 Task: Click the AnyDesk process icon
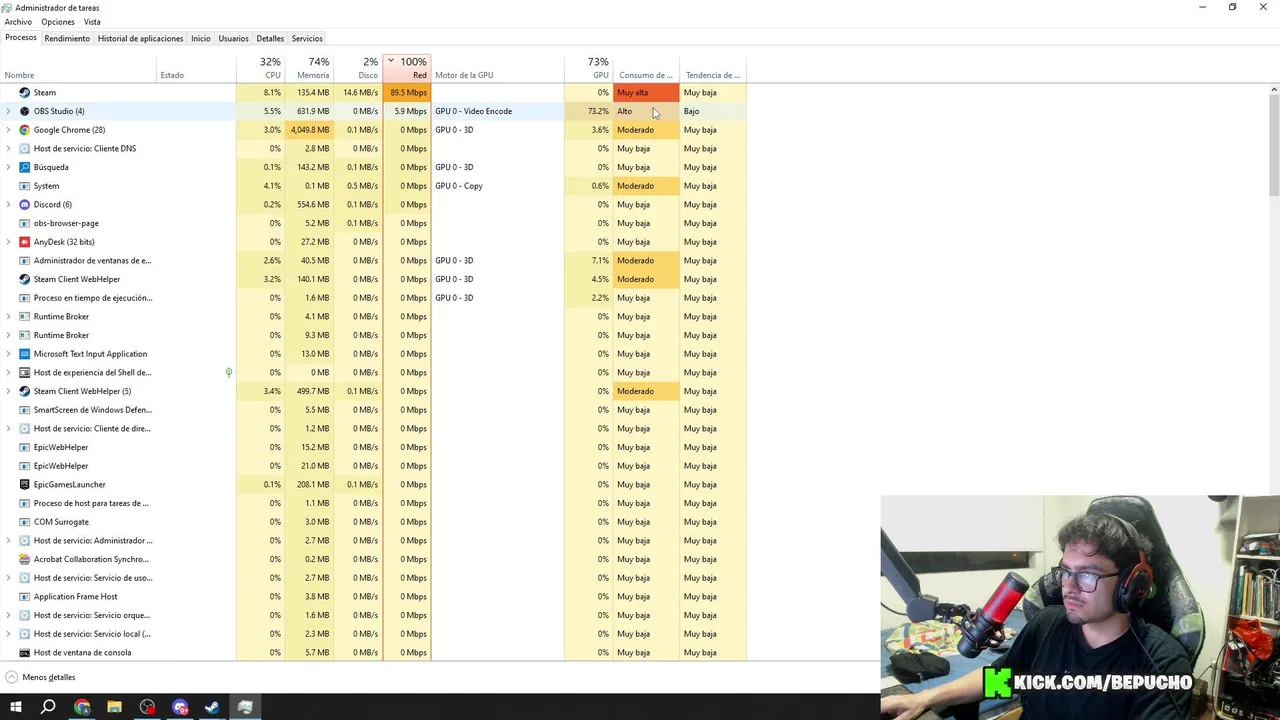(x=25, y=242)
